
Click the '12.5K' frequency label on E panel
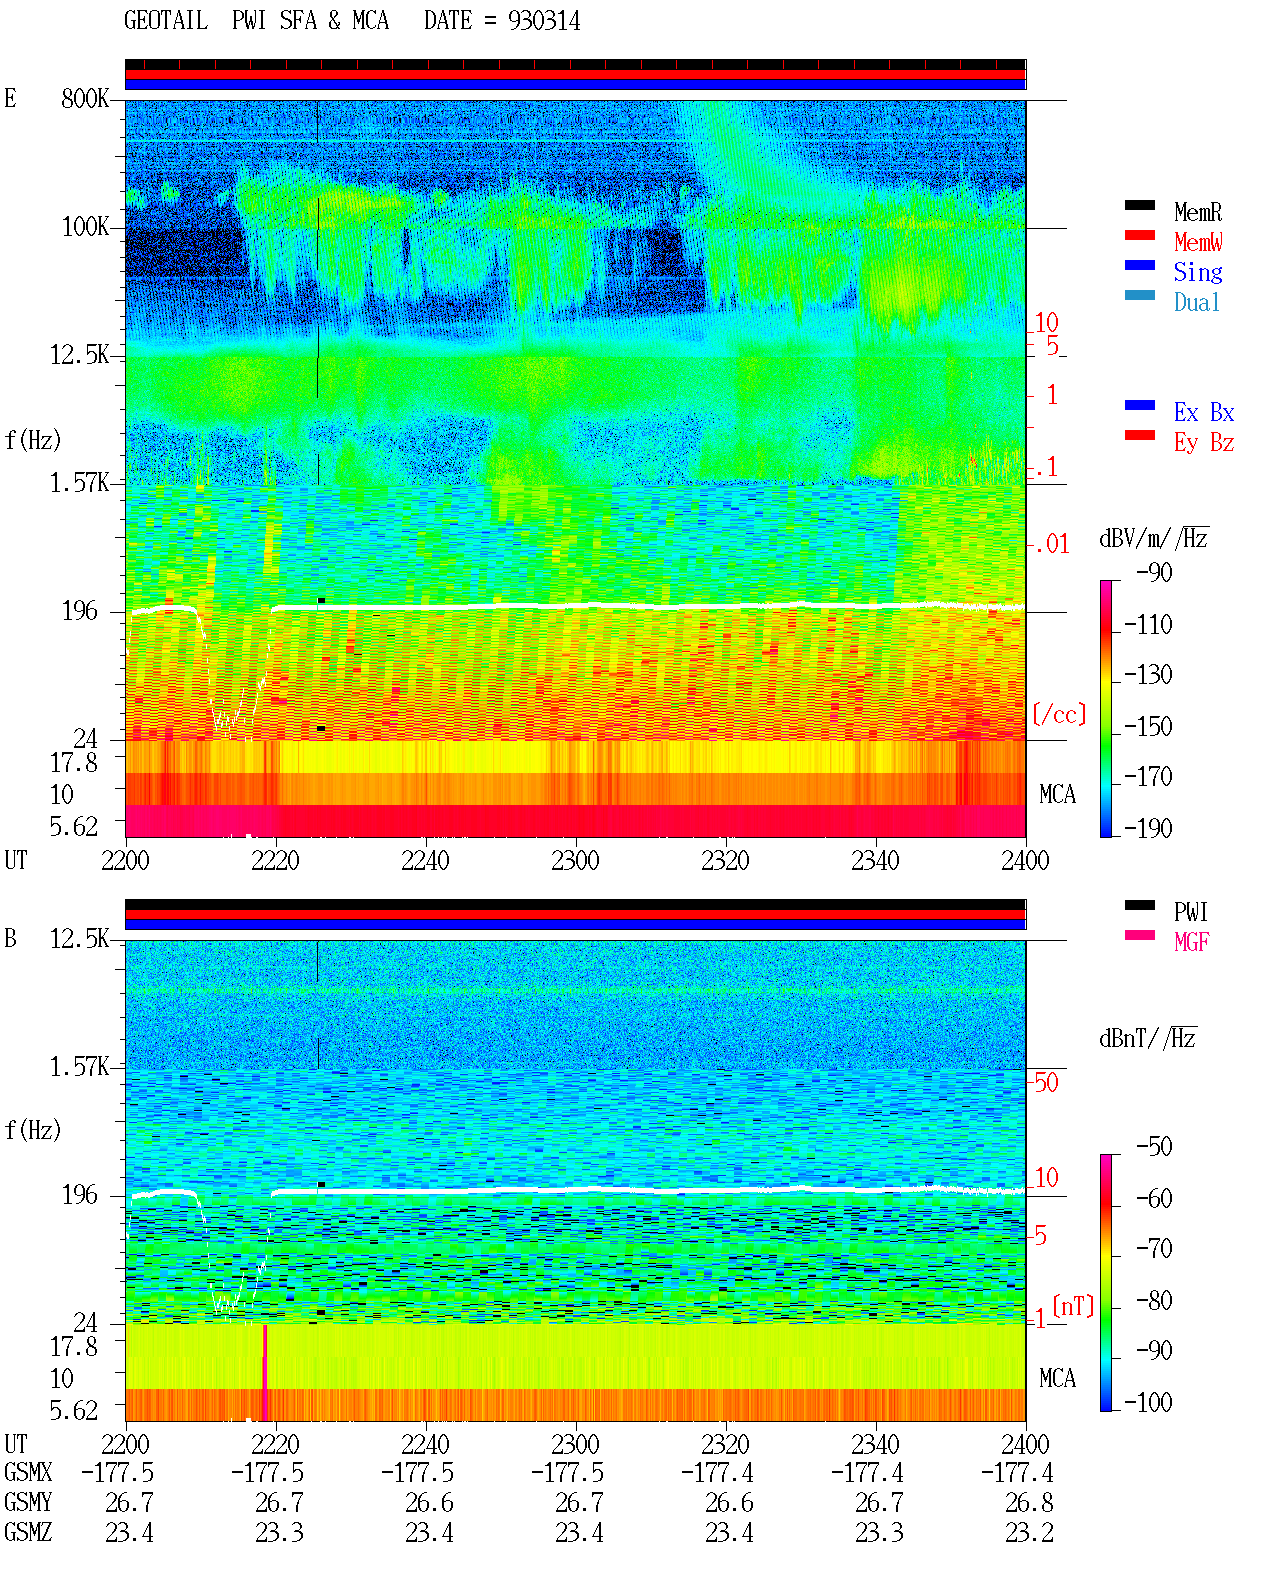(80, 355)
